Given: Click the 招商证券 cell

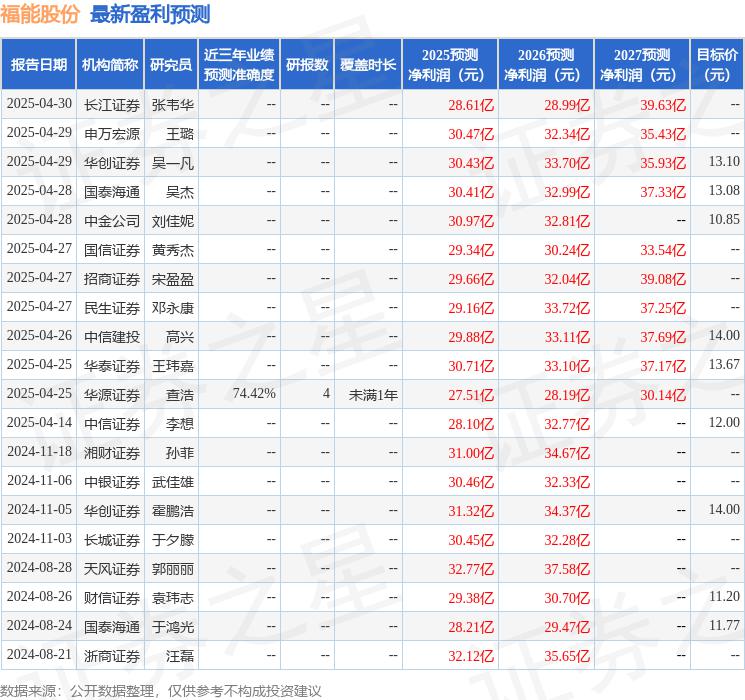Looking at the screenshot, I should tap(112, 279).
